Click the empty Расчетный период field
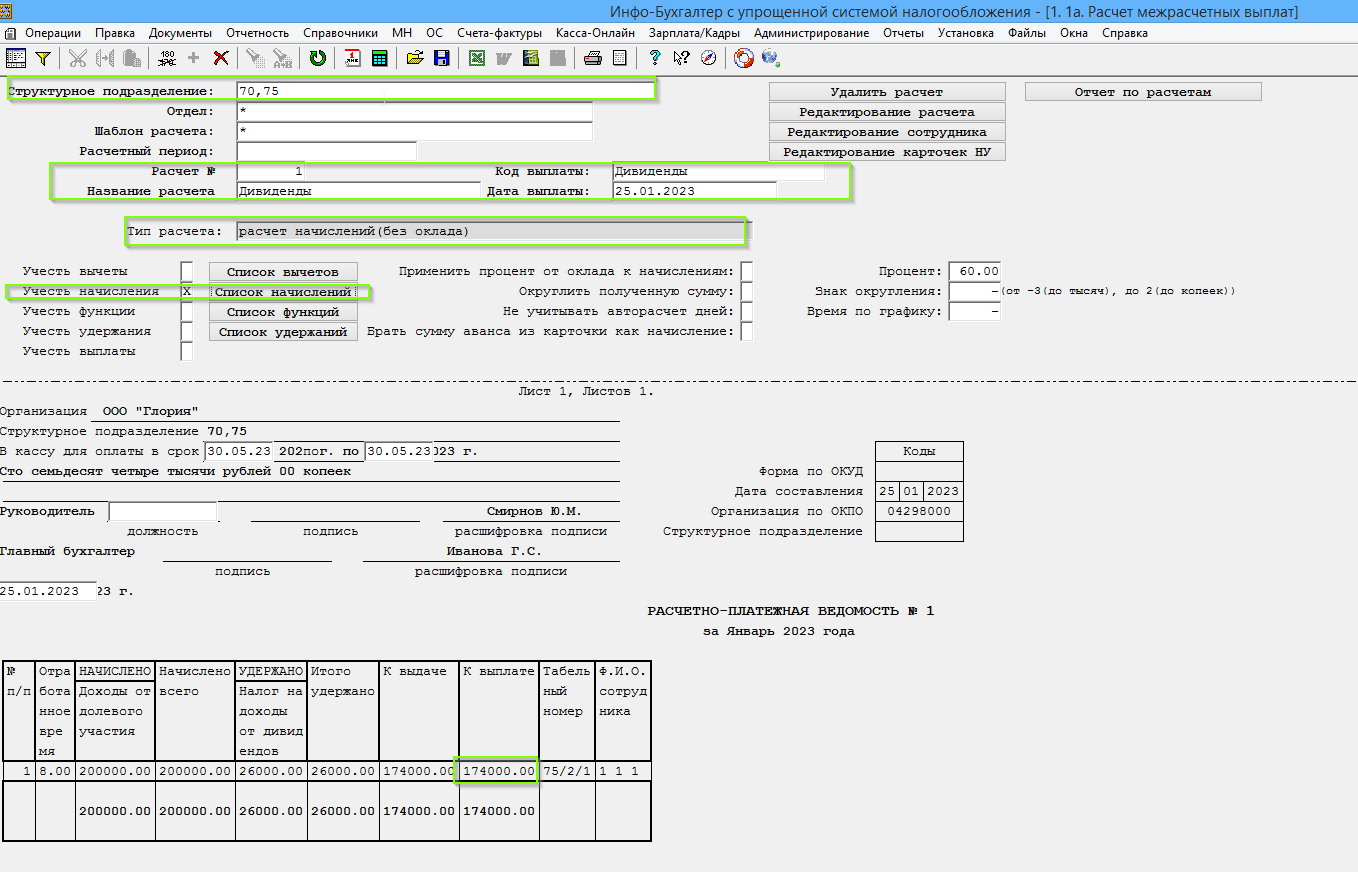 coord(326,151)
